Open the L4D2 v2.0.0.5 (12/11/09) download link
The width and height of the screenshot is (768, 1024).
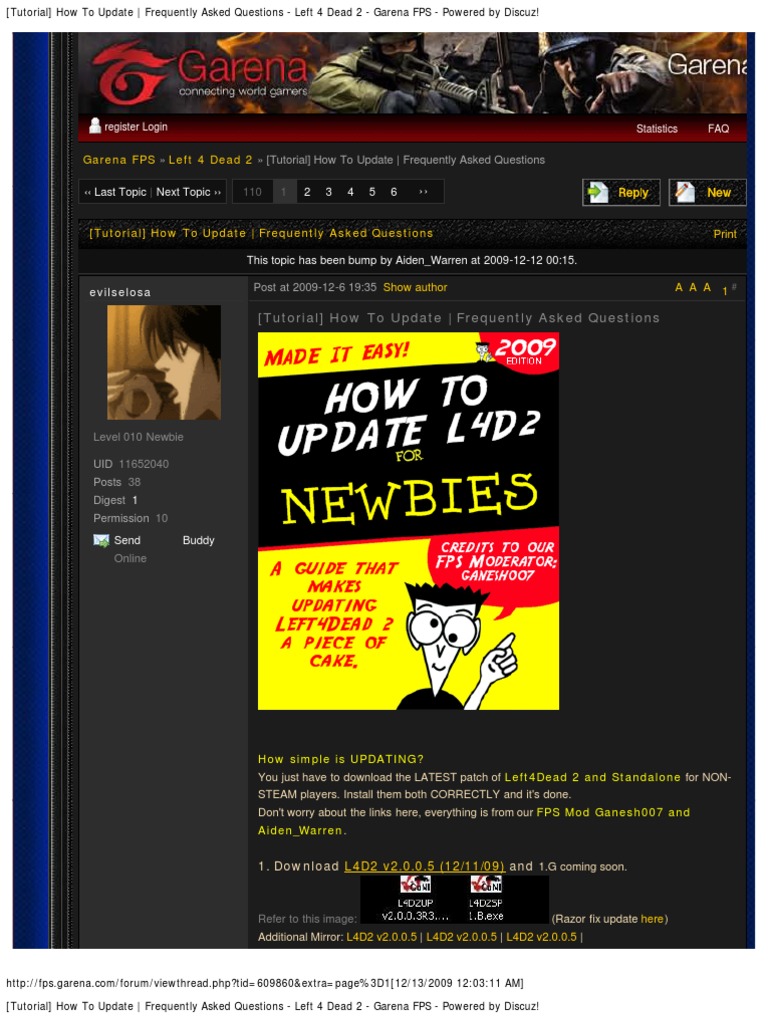pyautogui.click(x=424, y=866)
